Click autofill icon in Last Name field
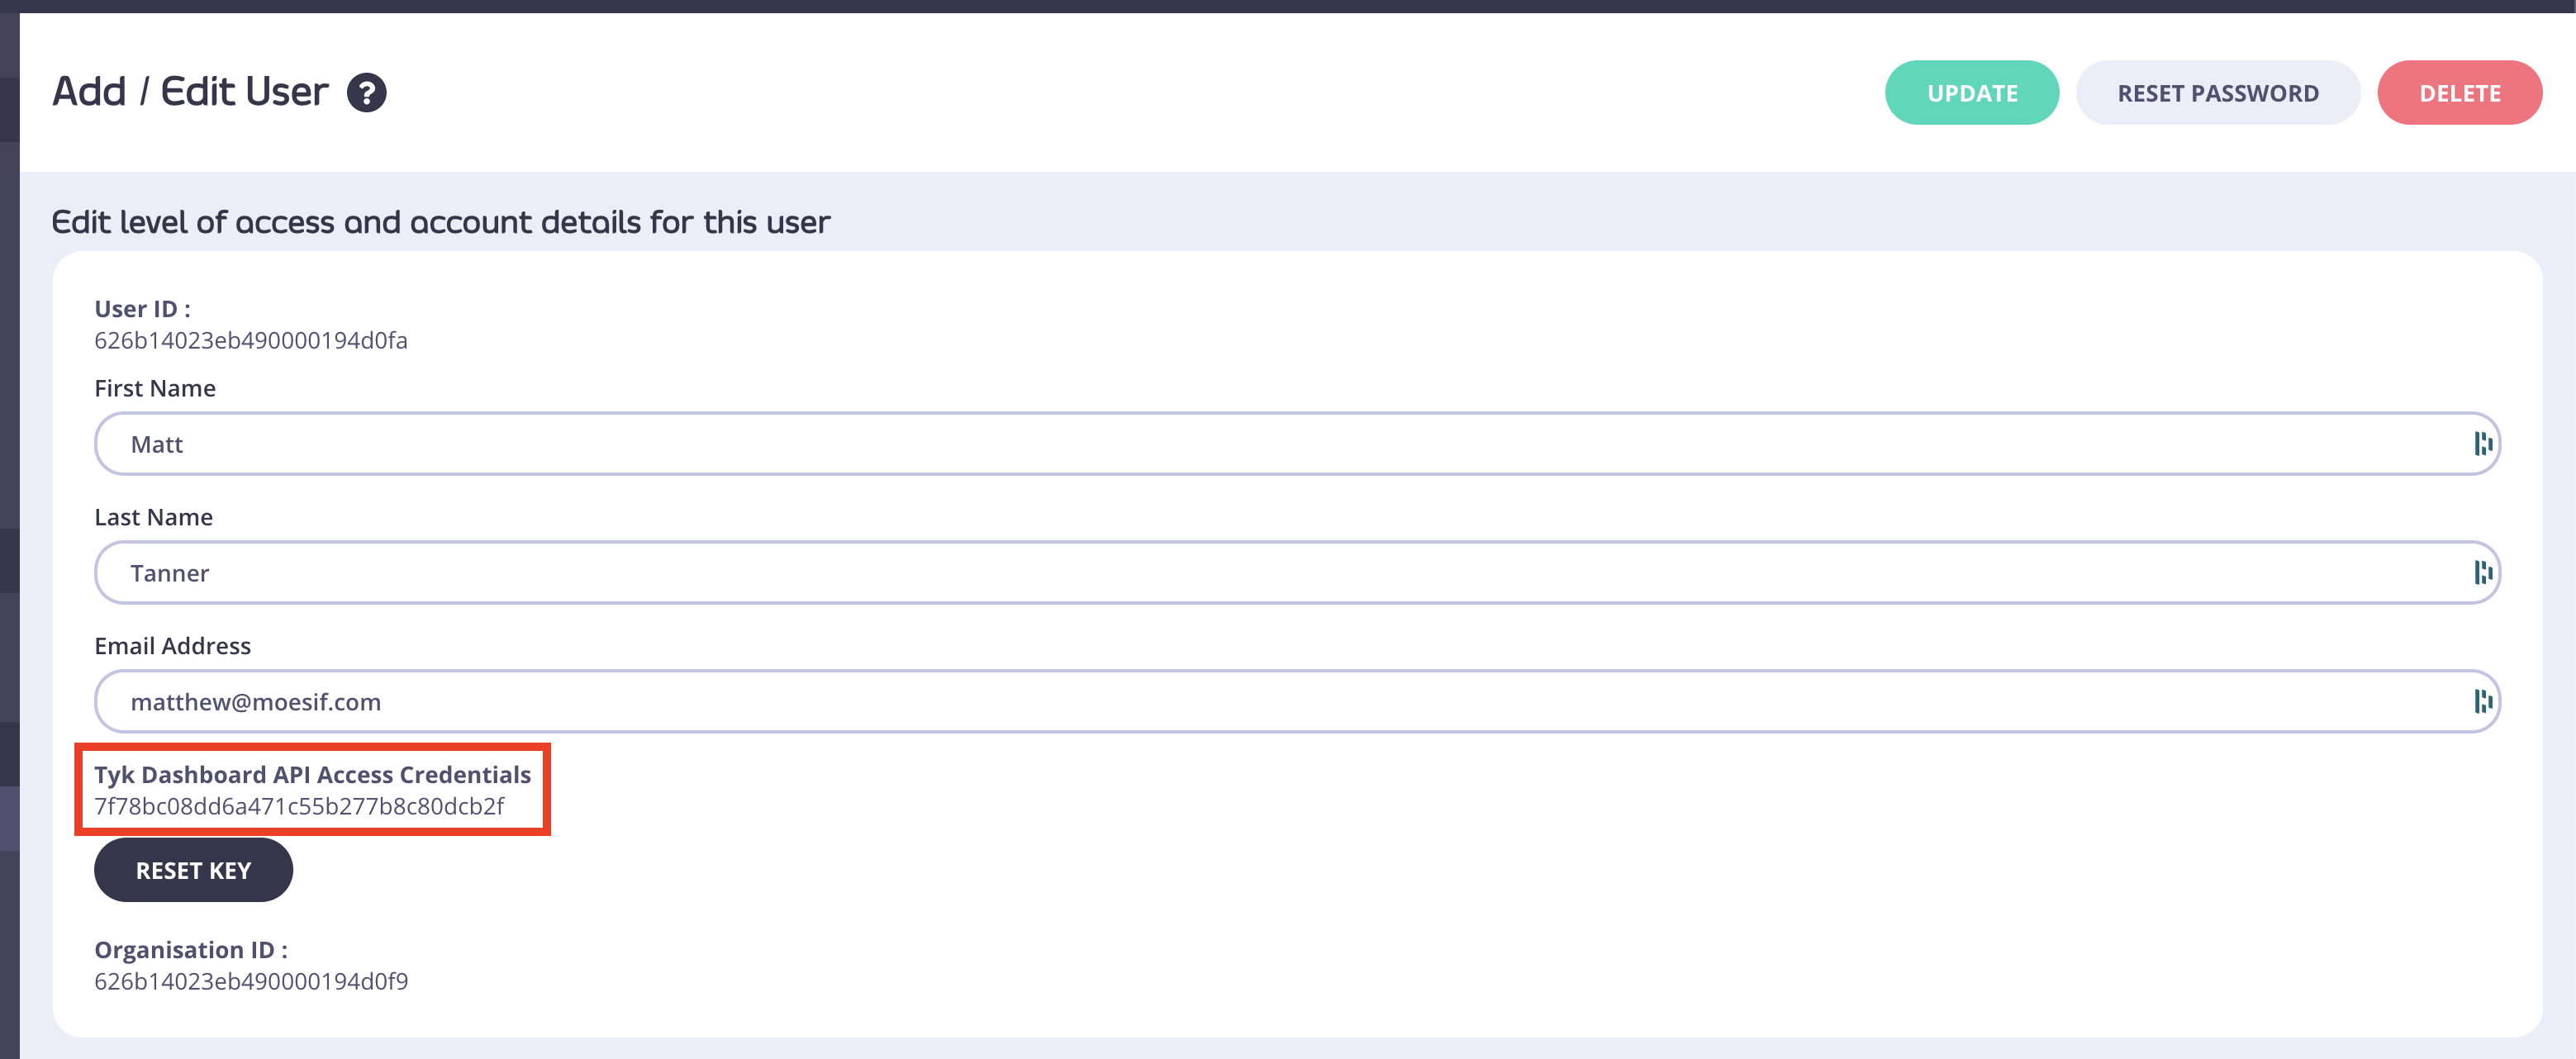Screen dimensions: 2576x1059 pyautogui.click(x=2482, y=572)
